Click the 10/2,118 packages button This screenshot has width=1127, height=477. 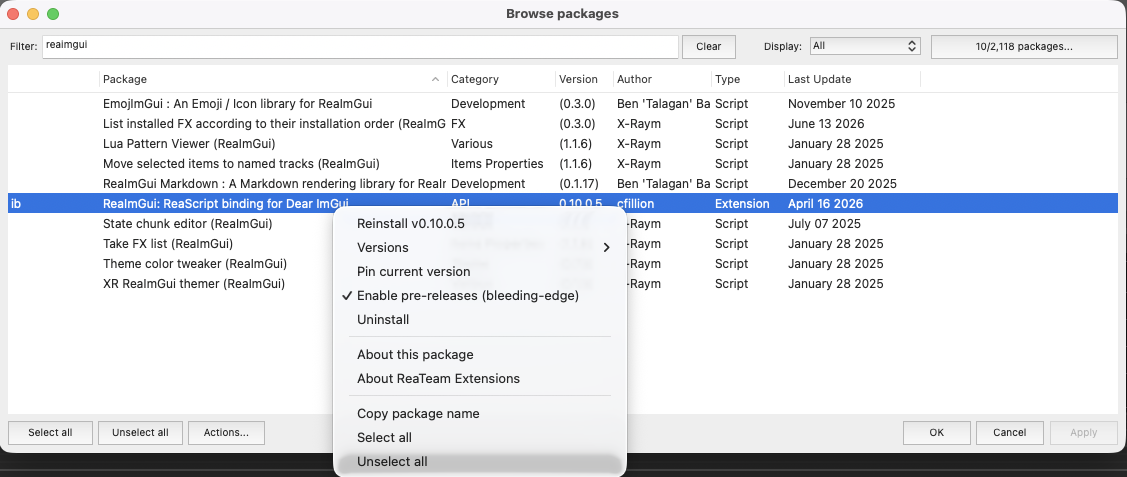[1024, 46]
